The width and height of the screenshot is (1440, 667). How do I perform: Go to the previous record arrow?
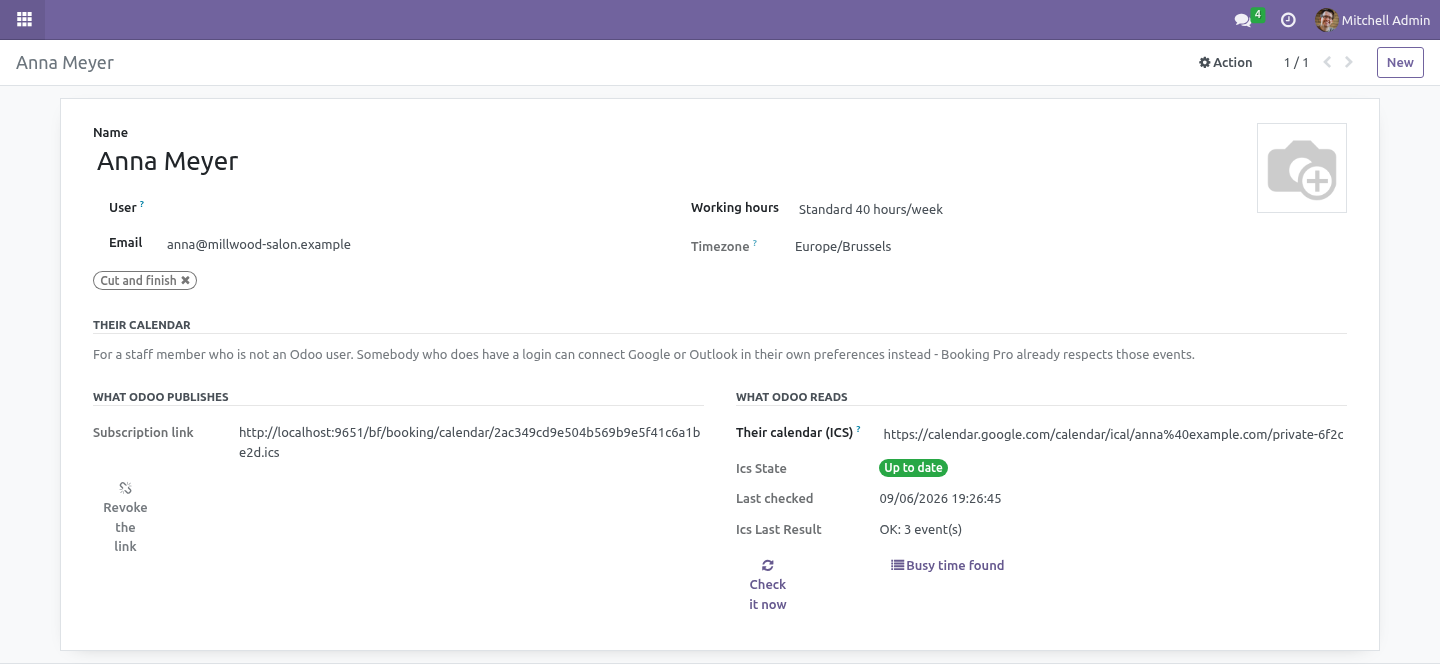[1327, 62]
